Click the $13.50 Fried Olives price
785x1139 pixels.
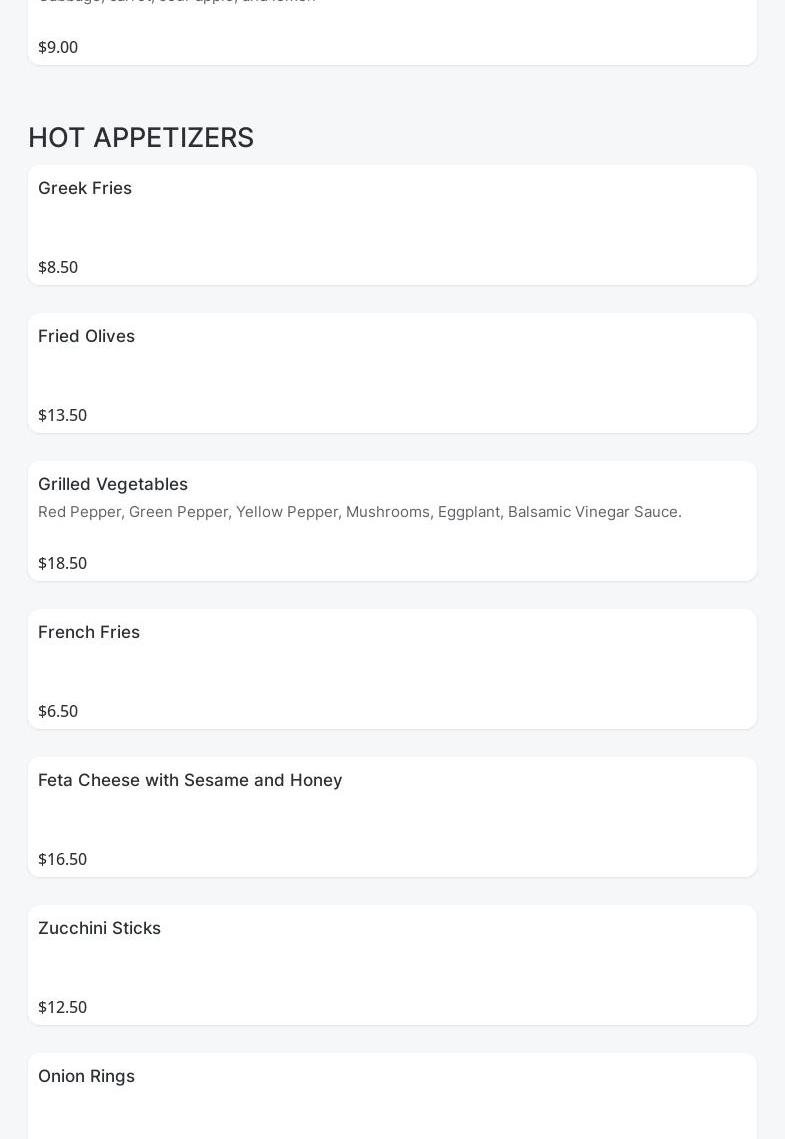click(x=62, y=415)
